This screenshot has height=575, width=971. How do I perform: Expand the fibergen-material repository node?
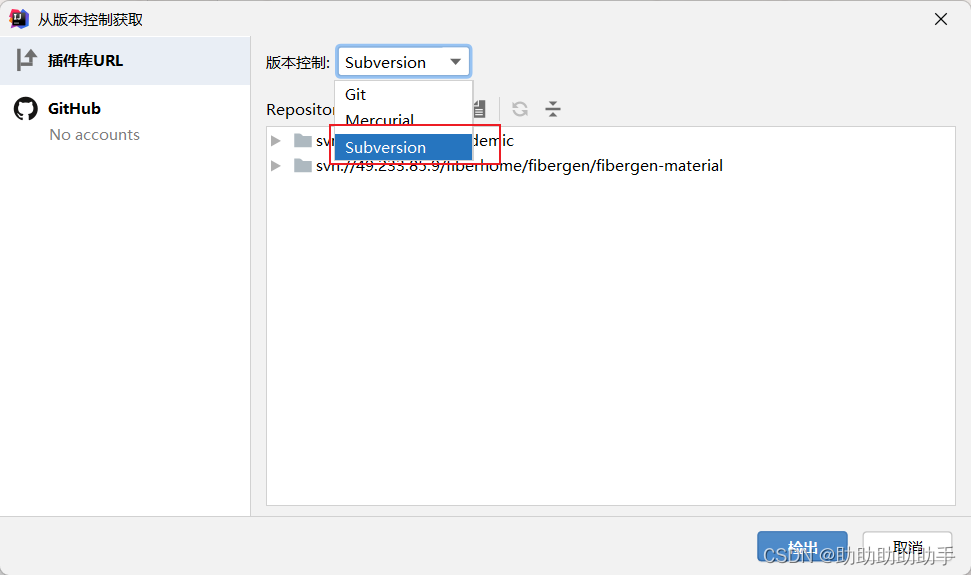coord(276,166)
